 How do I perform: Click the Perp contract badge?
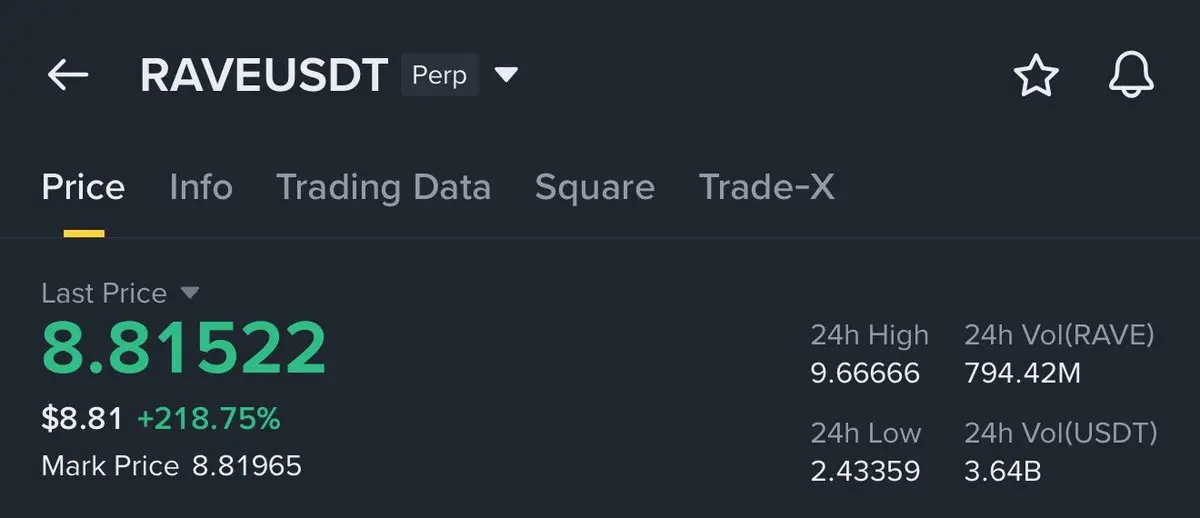[440, 76]
